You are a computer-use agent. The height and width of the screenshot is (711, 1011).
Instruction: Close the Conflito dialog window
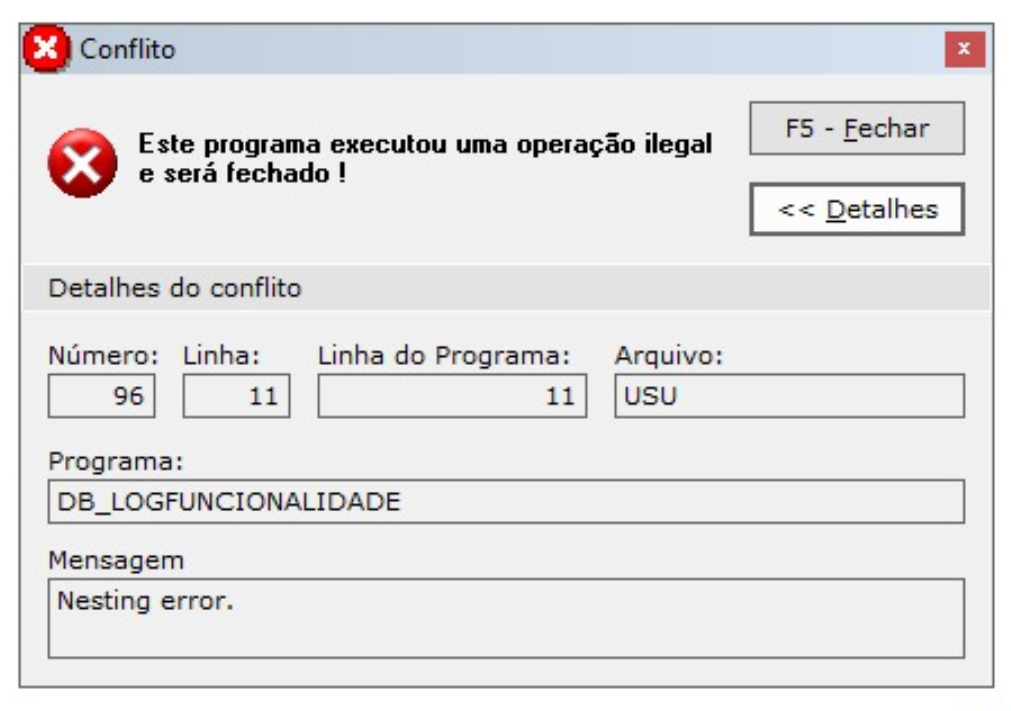click(964, 49)
